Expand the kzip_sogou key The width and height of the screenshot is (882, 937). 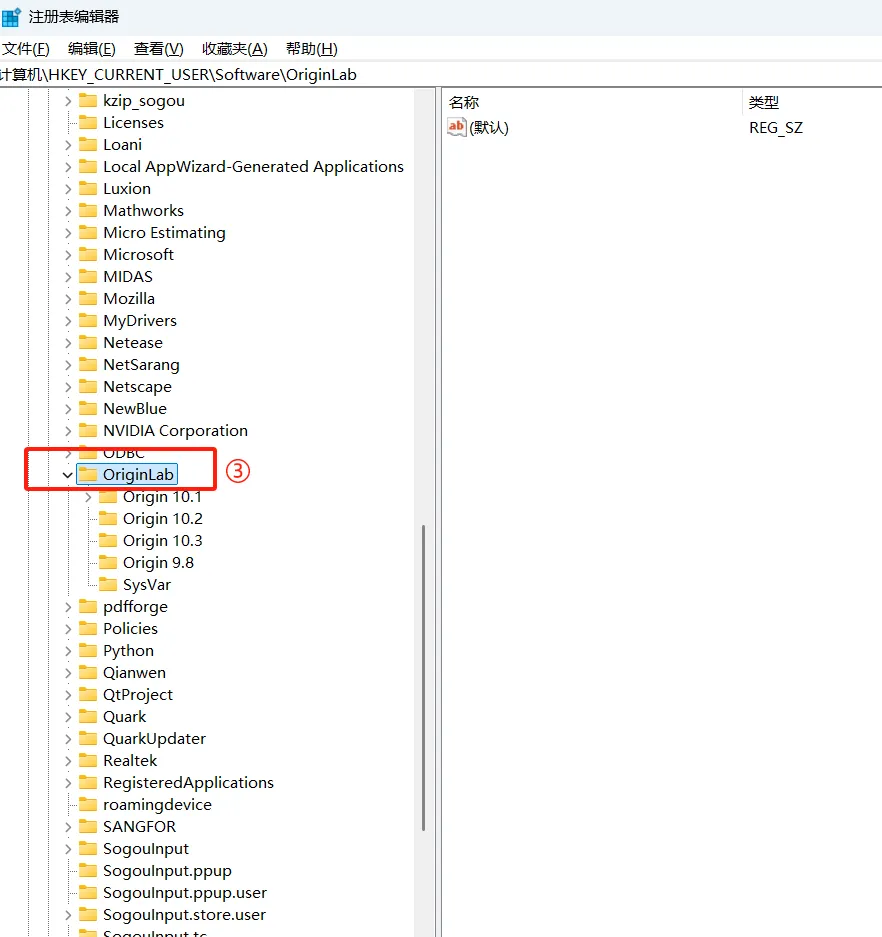(68, 101)
